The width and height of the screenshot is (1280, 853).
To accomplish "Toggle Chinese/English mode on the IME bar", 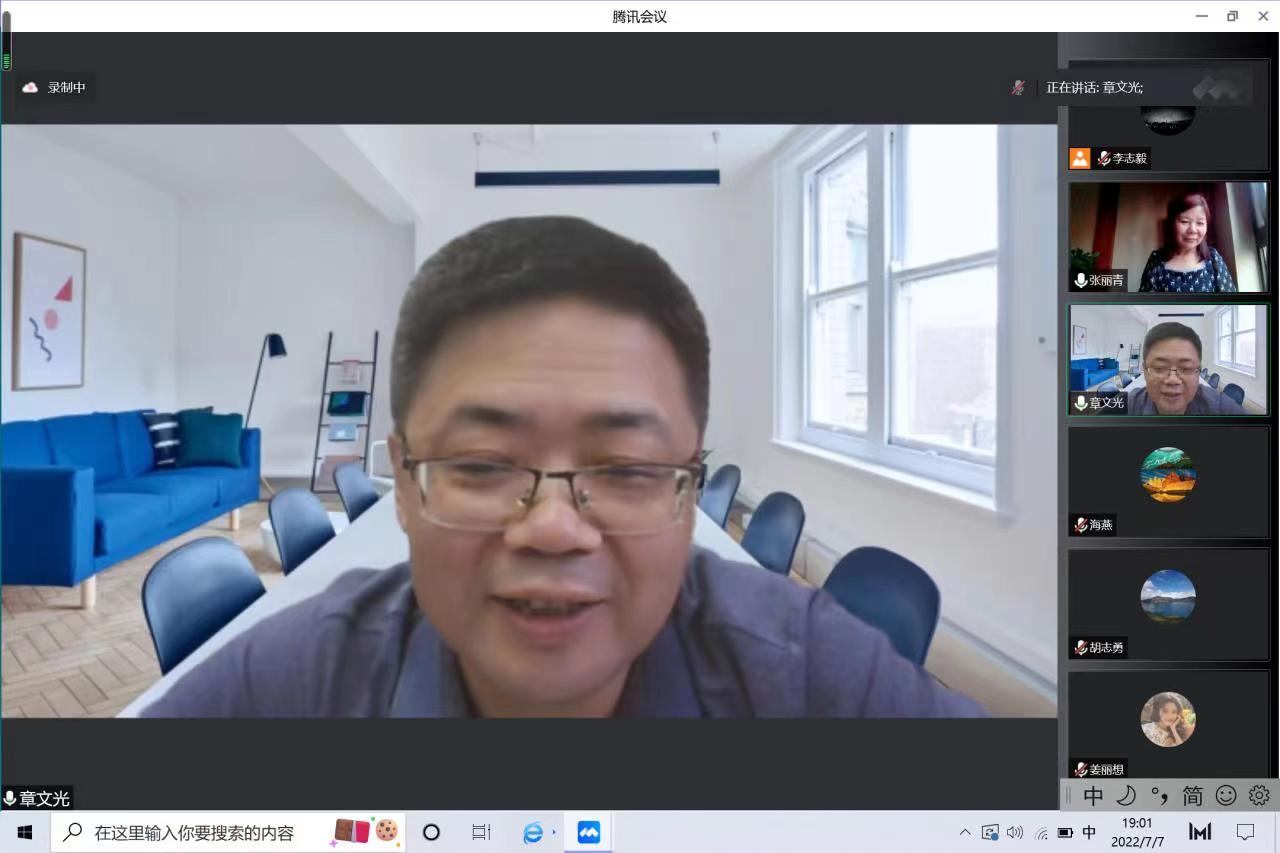I will (x=1093, y=795).
